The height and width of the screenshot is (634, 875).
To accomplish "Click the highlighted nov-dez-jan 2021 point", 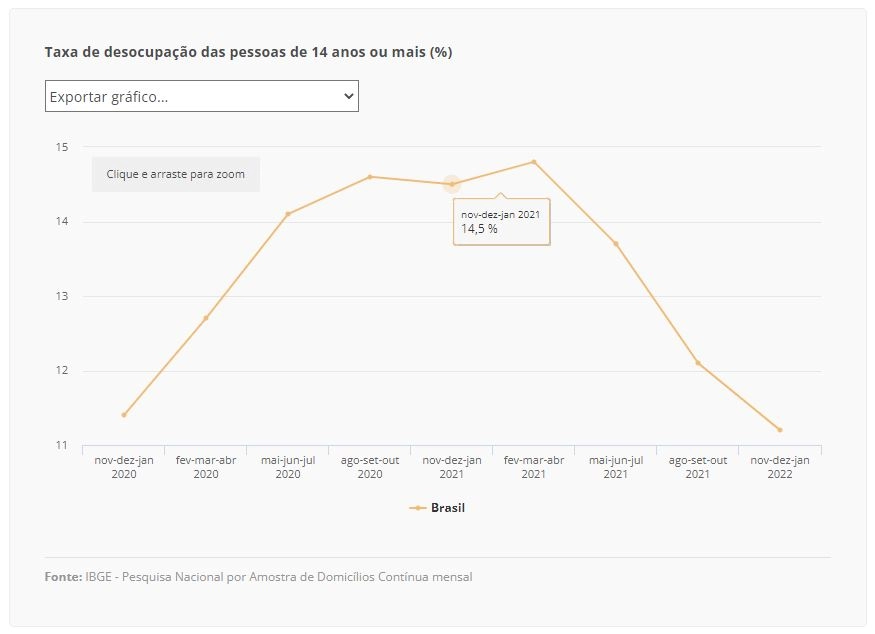I will (452, 184).
